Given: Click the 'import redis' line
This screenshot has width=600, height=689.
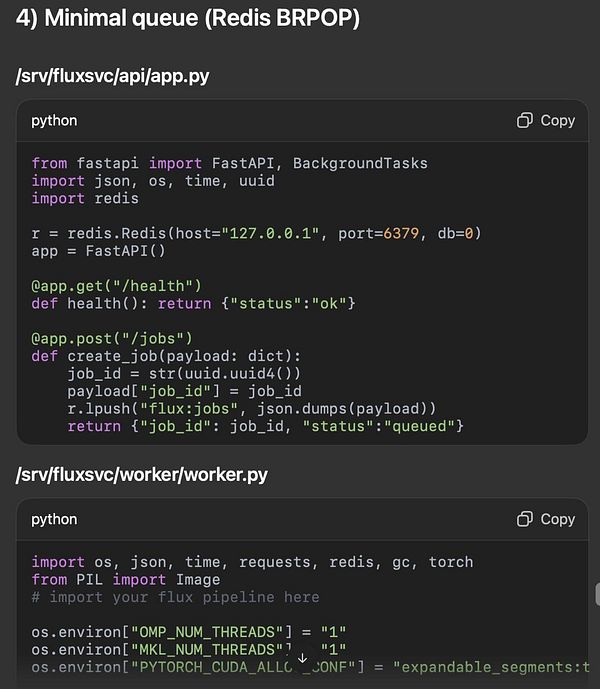Looking at the screenshot, I should coord(85,199).
